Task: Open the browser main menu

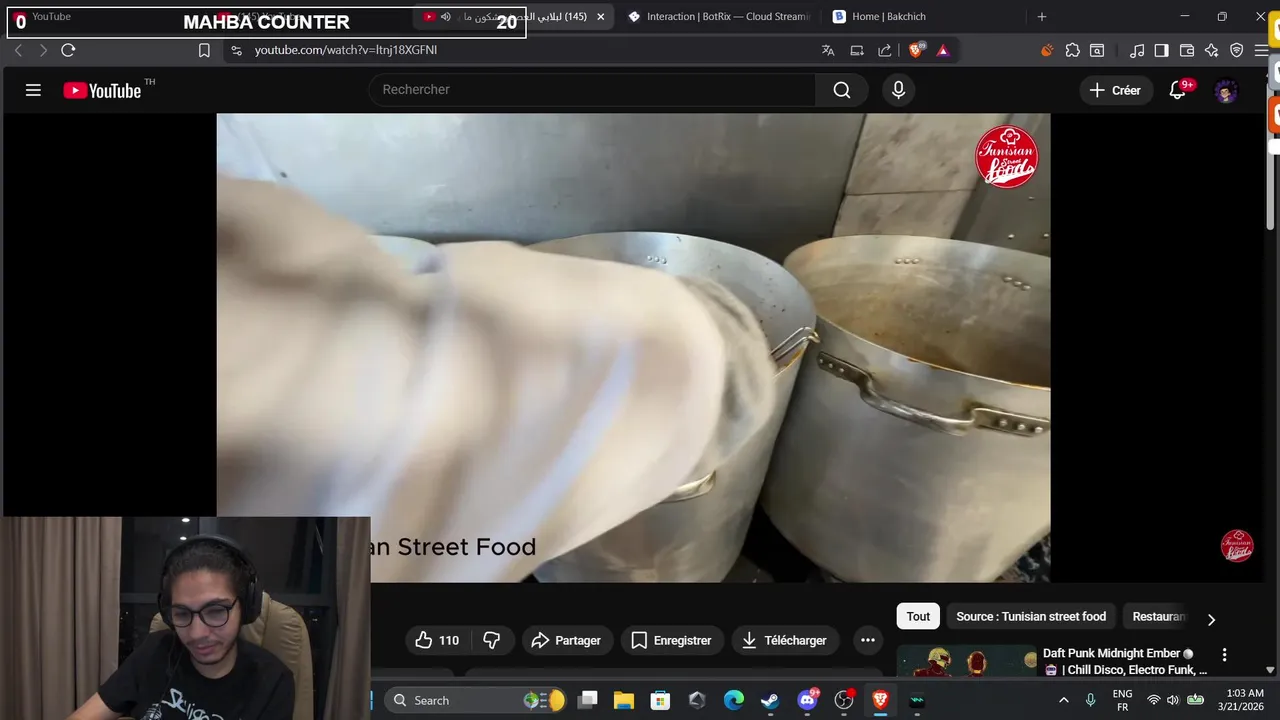Action: 1261,50
